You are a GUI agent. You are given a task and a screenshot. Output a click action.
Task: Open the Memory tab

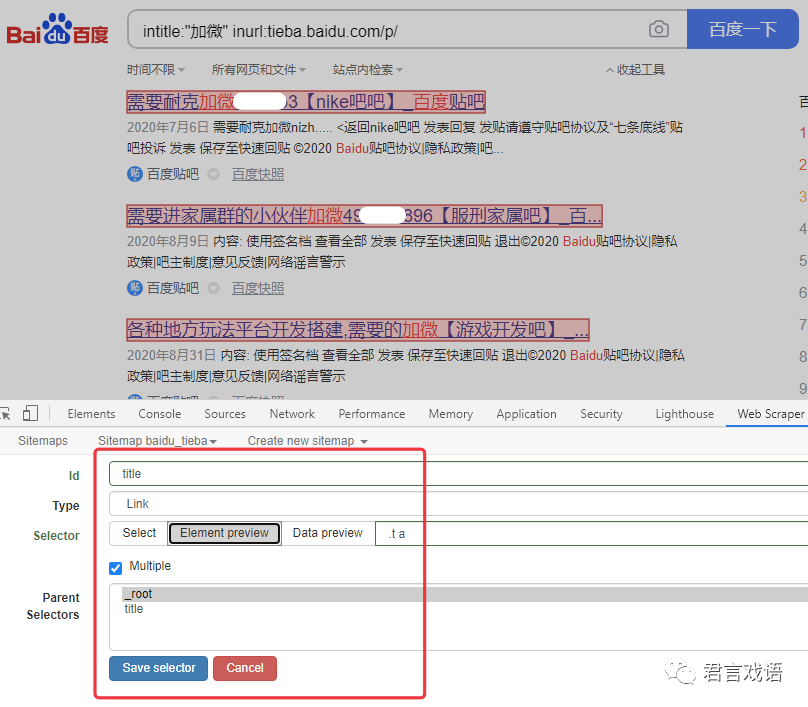coord(451,414)
